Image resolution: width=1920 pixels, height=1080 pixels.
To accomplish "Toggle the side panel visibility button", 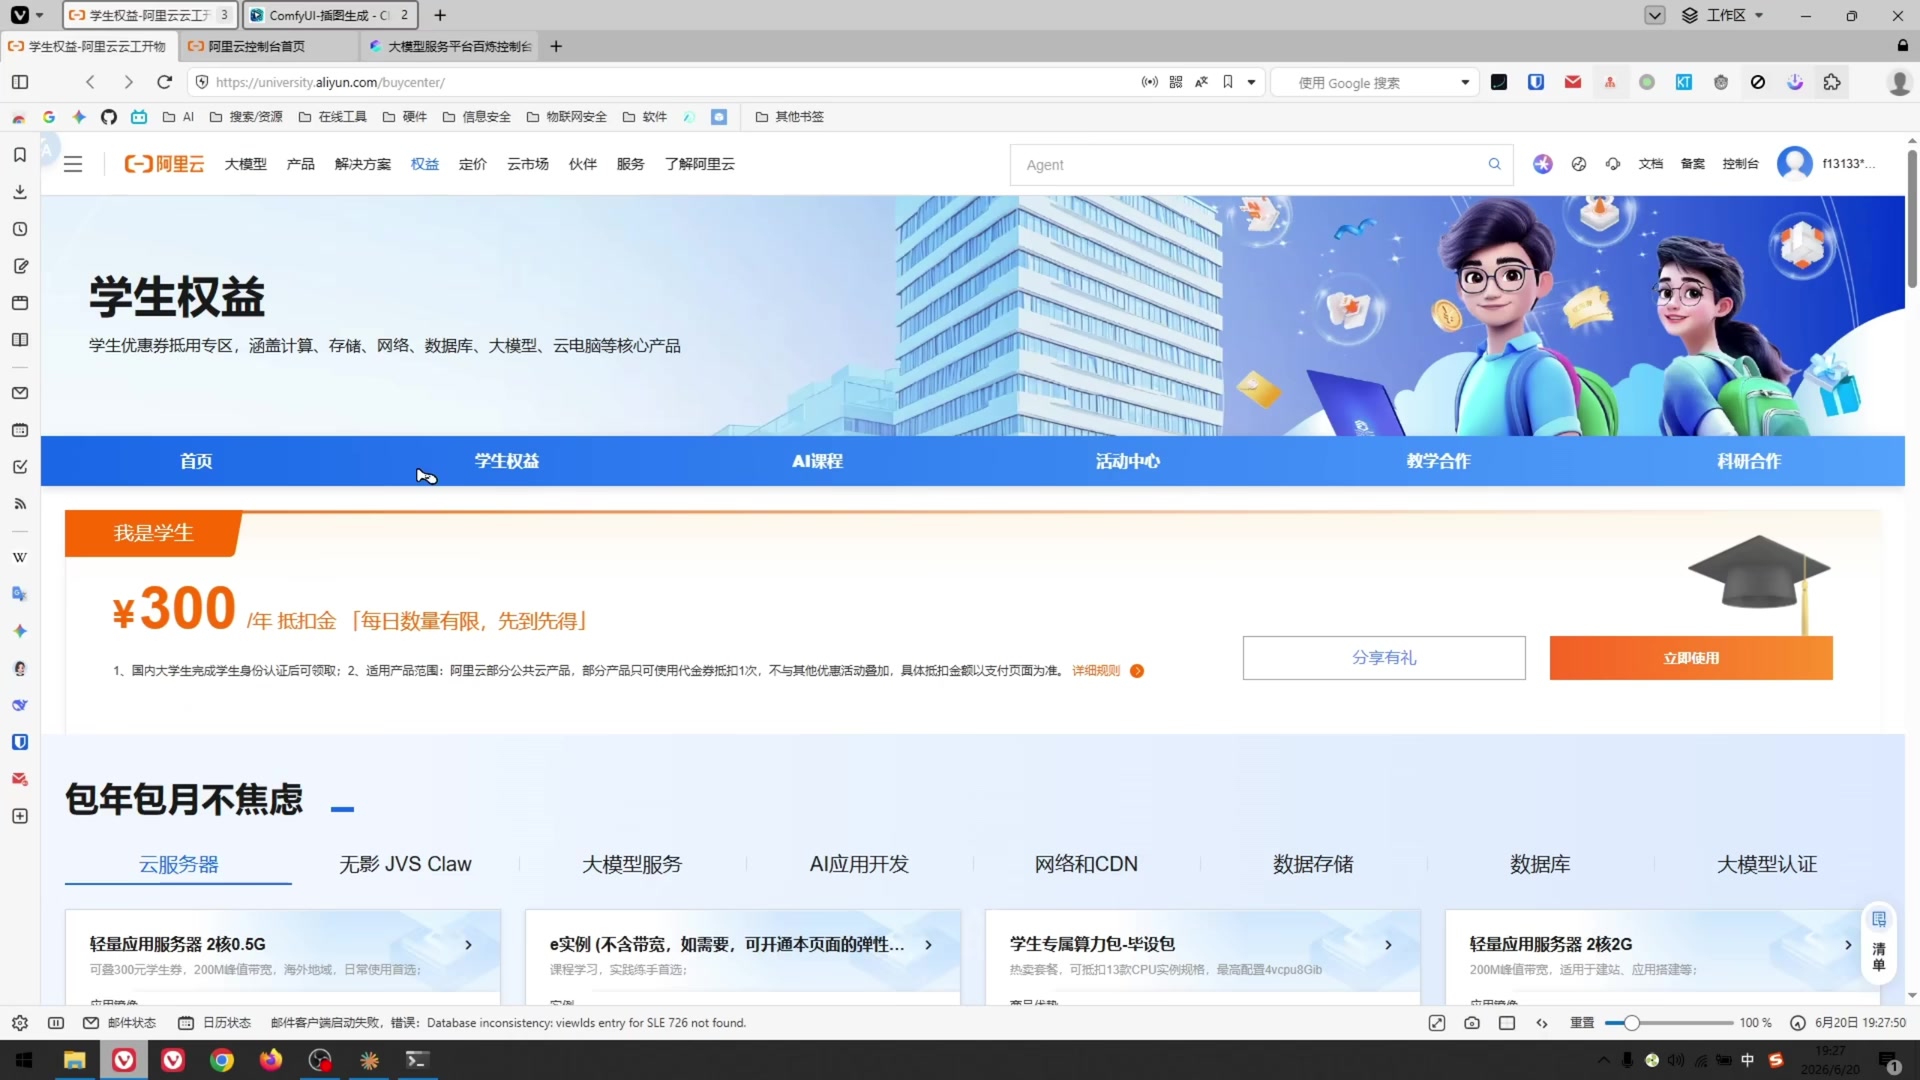I will point(20,82).
